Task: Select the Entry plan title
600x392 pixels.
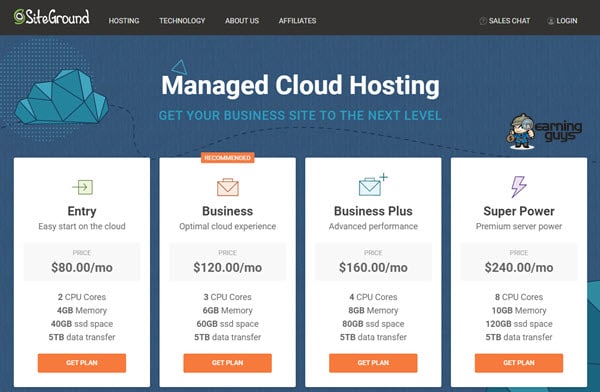Action: click(x=82, y=211)
